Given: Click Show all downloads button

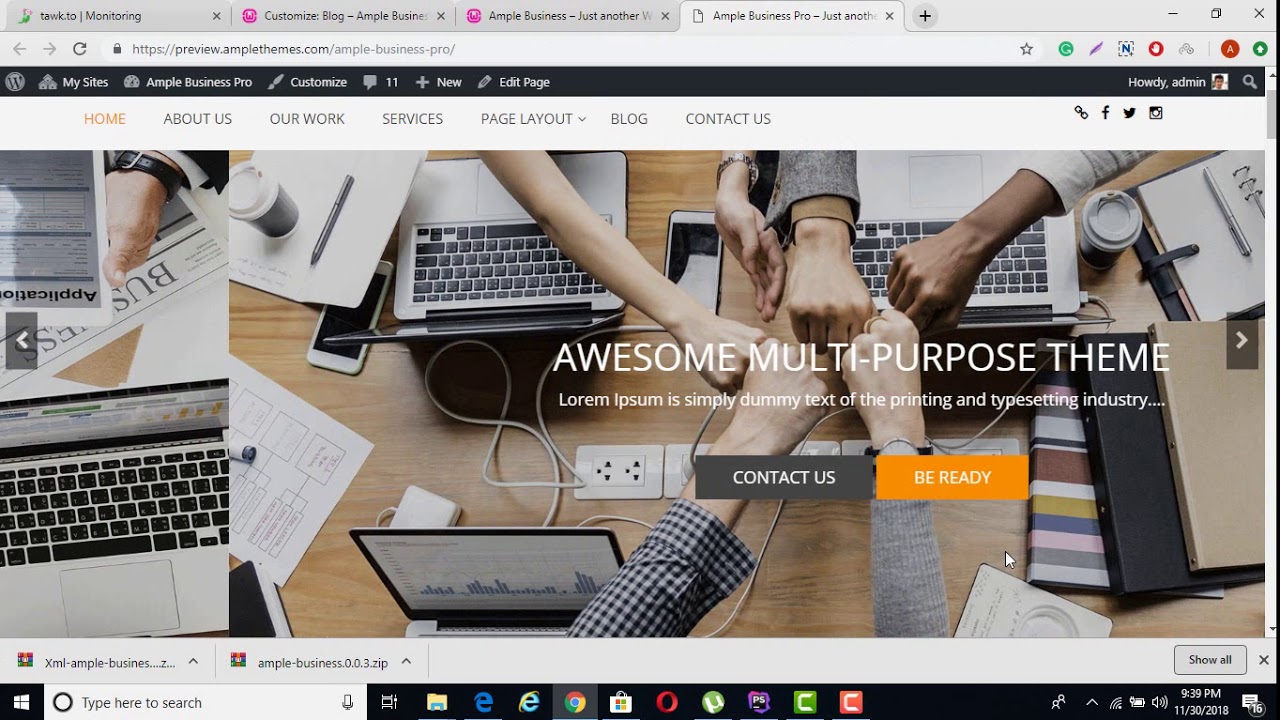Looking at the screenshot, I should tap(1210, 660).
